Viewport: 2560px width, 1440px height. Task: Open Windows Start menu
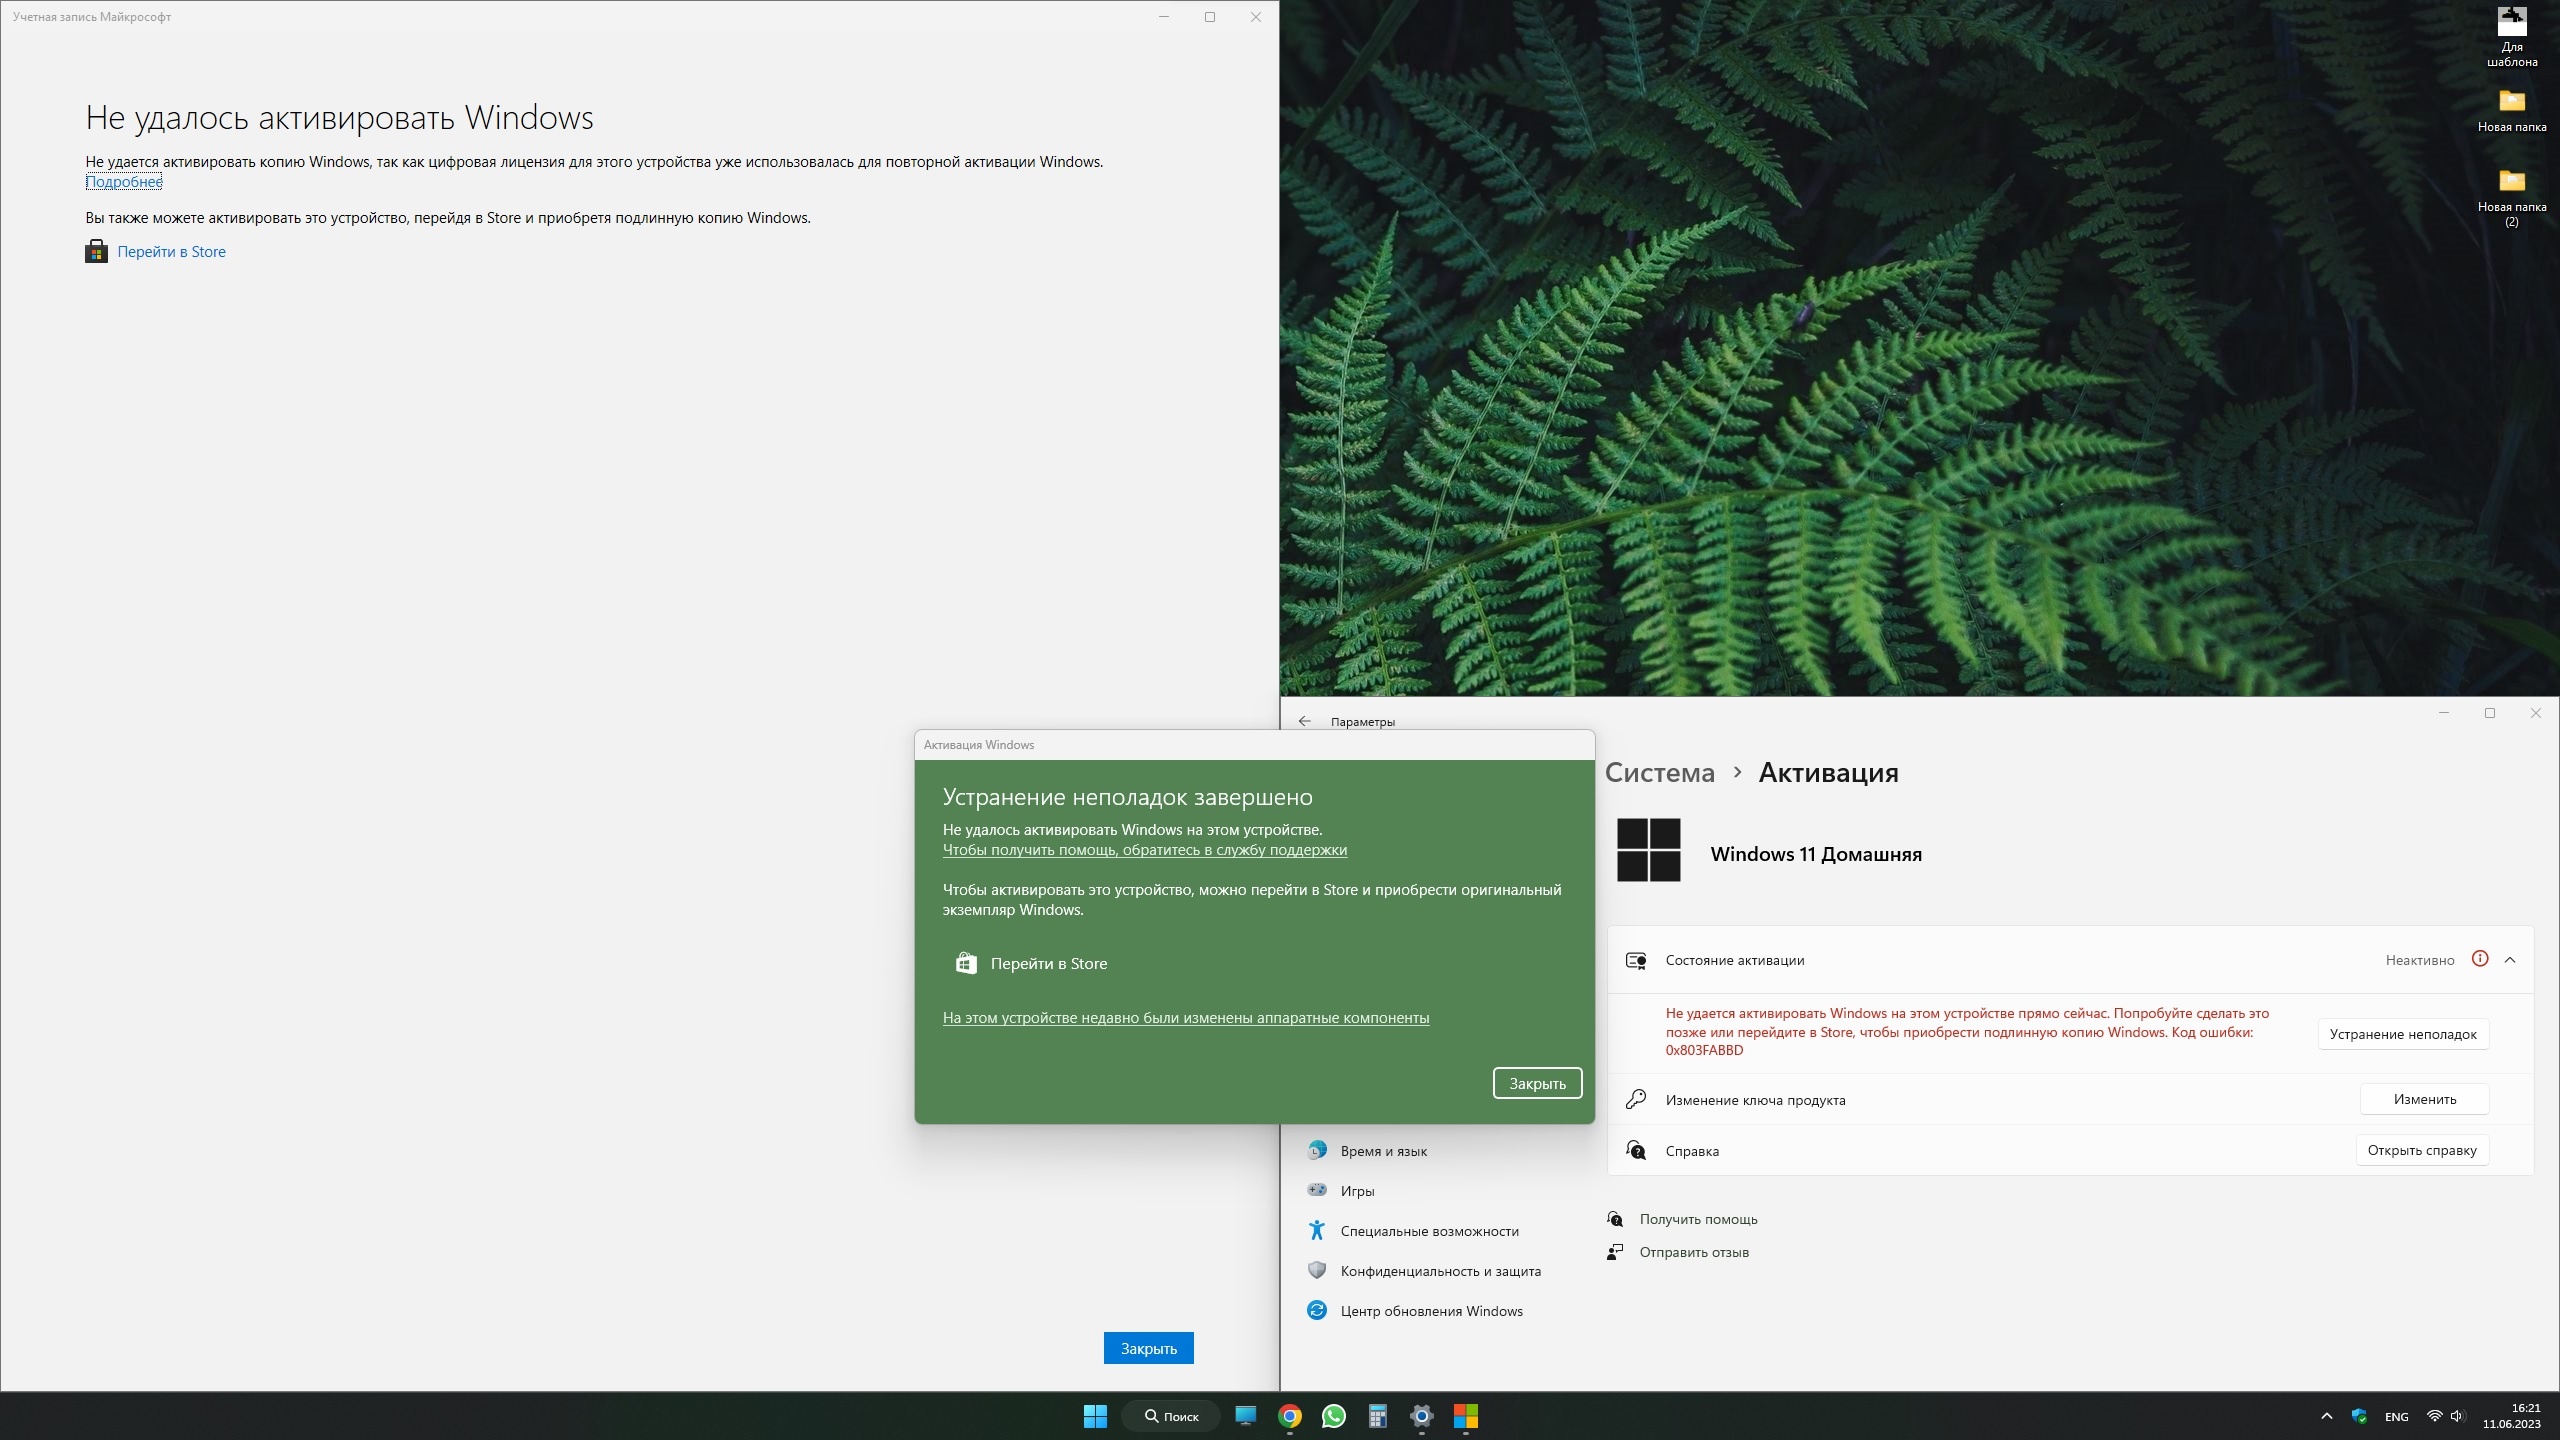[x=1095, y=1416]
